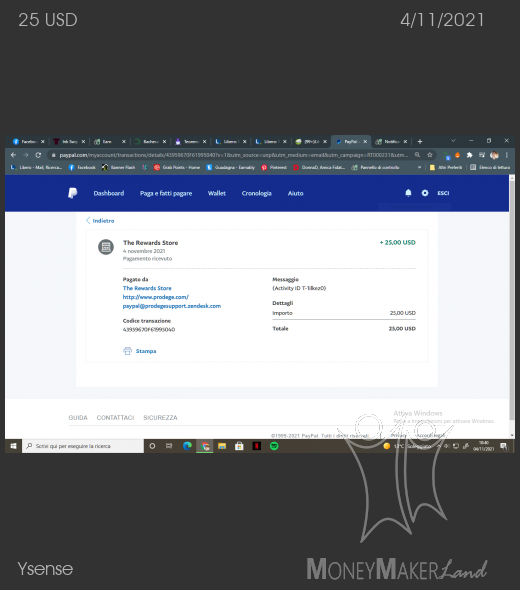Viewport: 520px width, 590px height.
Task: Launch Microsoft Edge from the taskbar
Action: coord(187,446)
